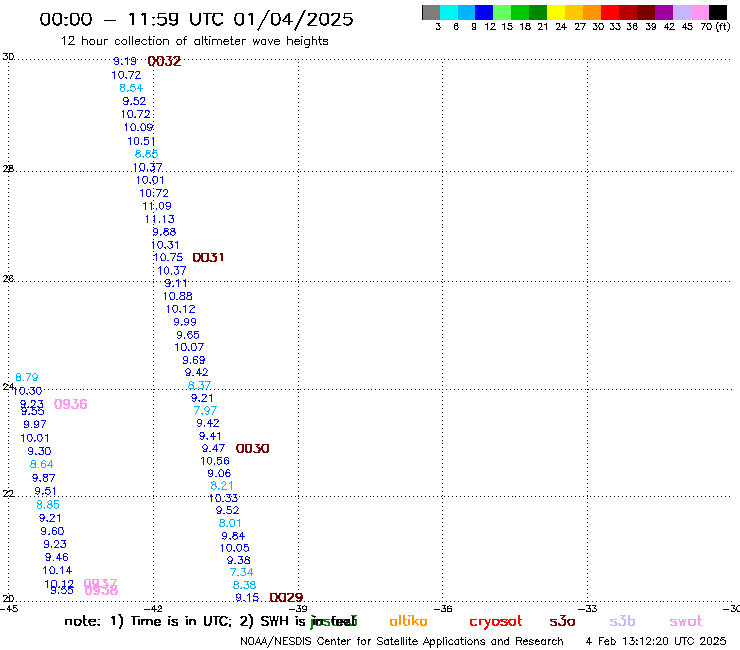
Task: Select the wave height reading 10.14
Action: (x=57, y=571)
